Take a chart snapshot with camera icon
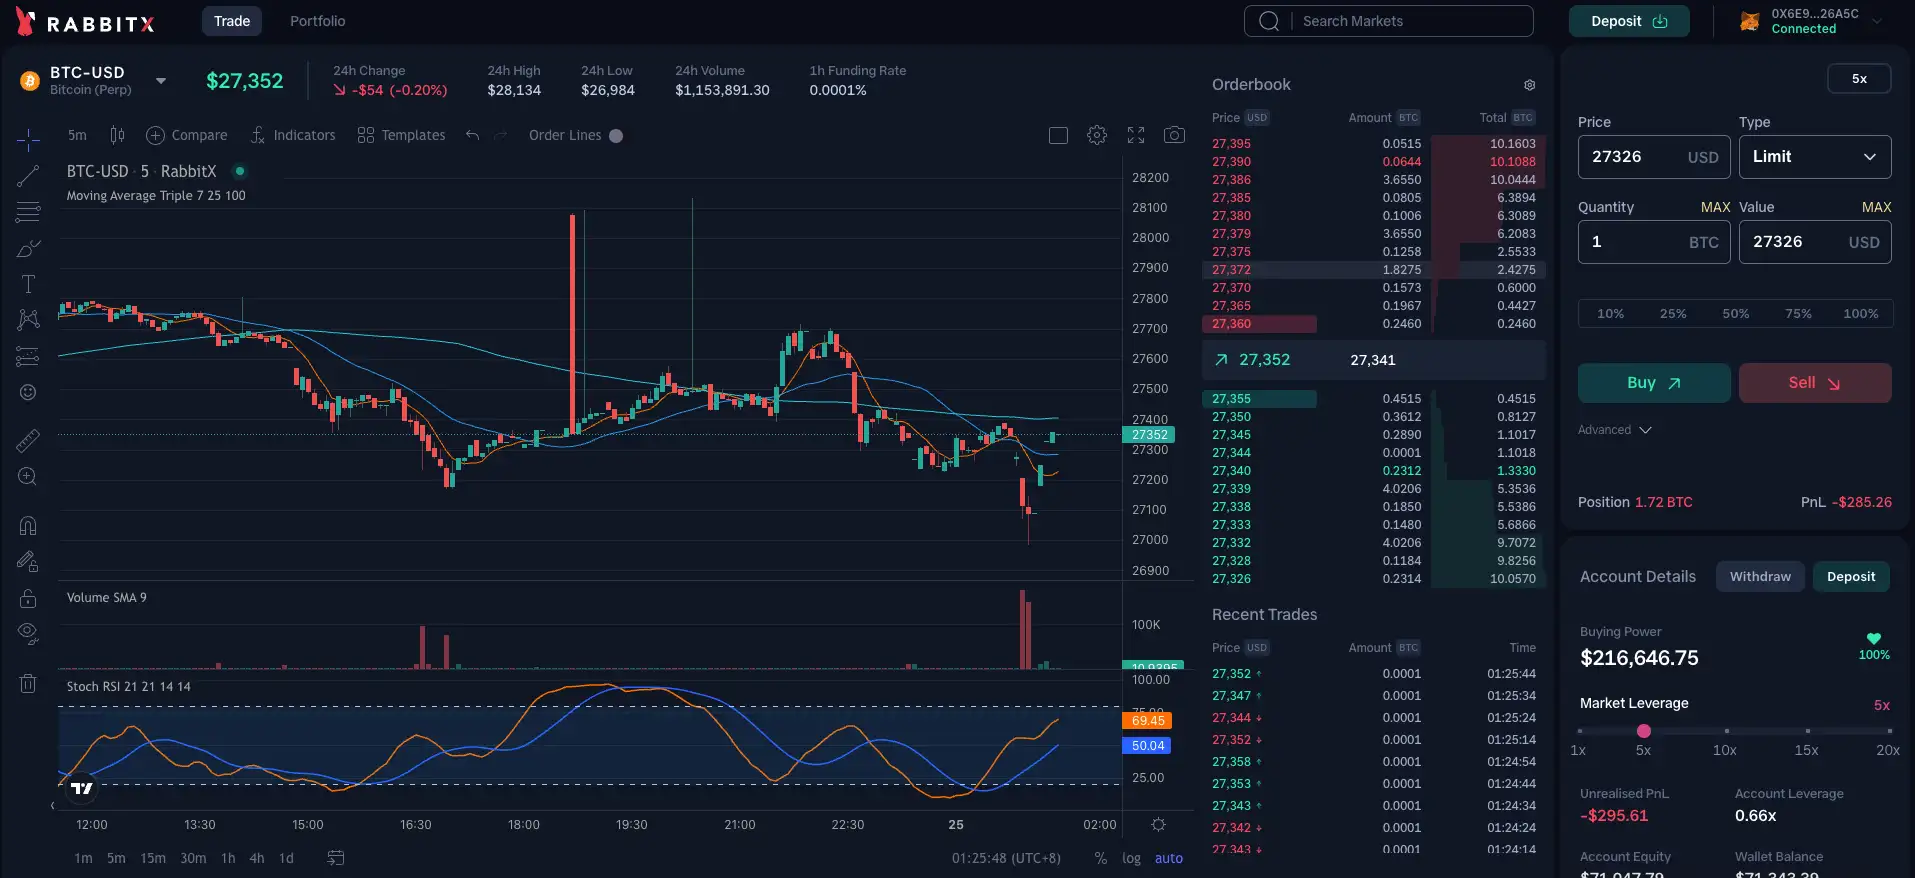This screenshot has height=878, width=1915. tap(1174, 135)
